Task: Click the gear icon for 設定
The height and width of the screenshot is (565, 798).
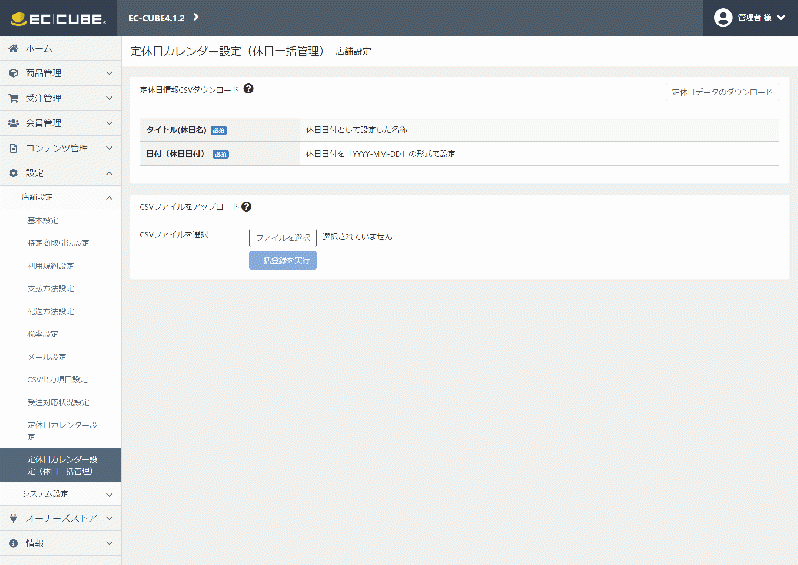Action: click(14, 173)
